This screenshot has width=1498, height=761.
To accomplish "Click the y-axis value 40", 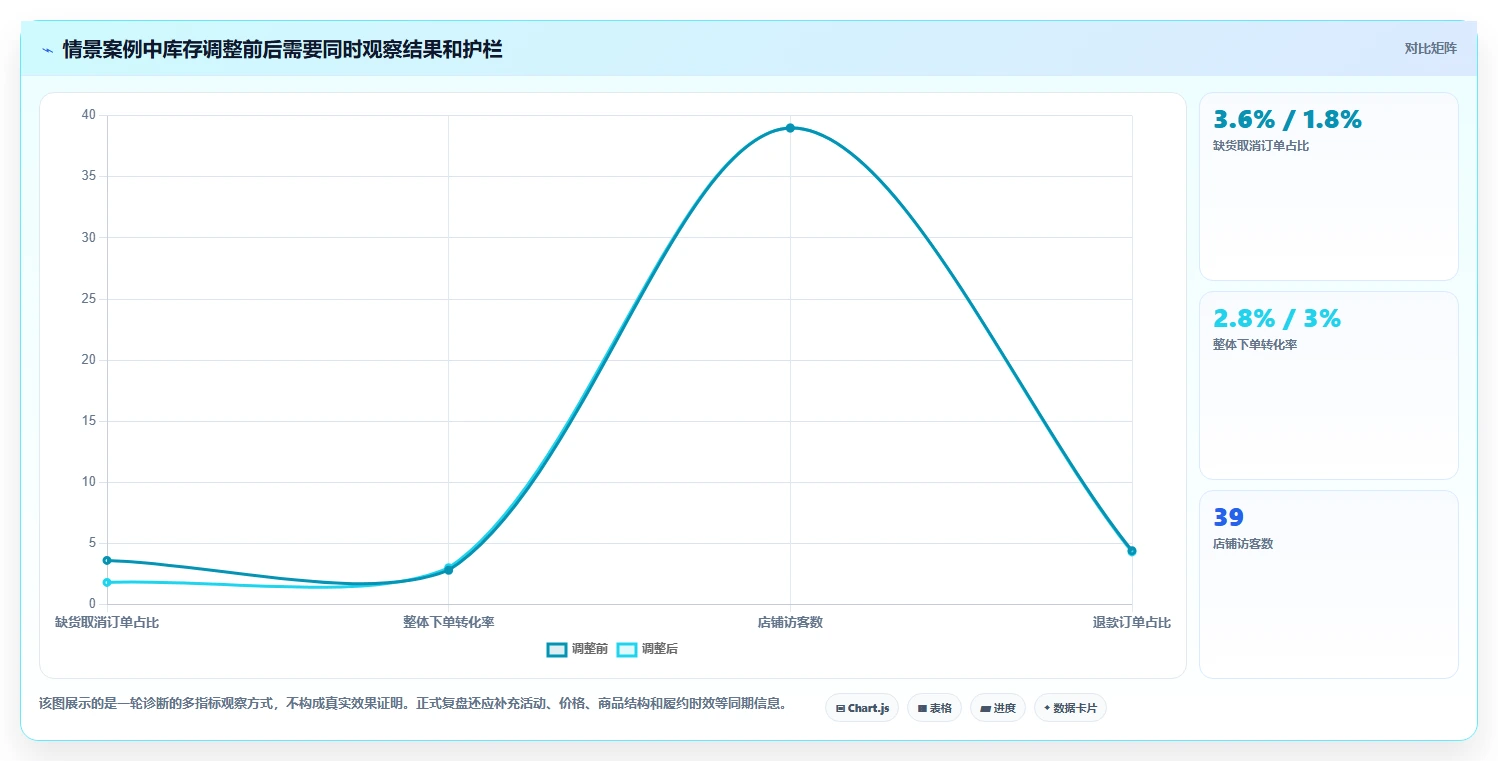I will click(89, 115).
